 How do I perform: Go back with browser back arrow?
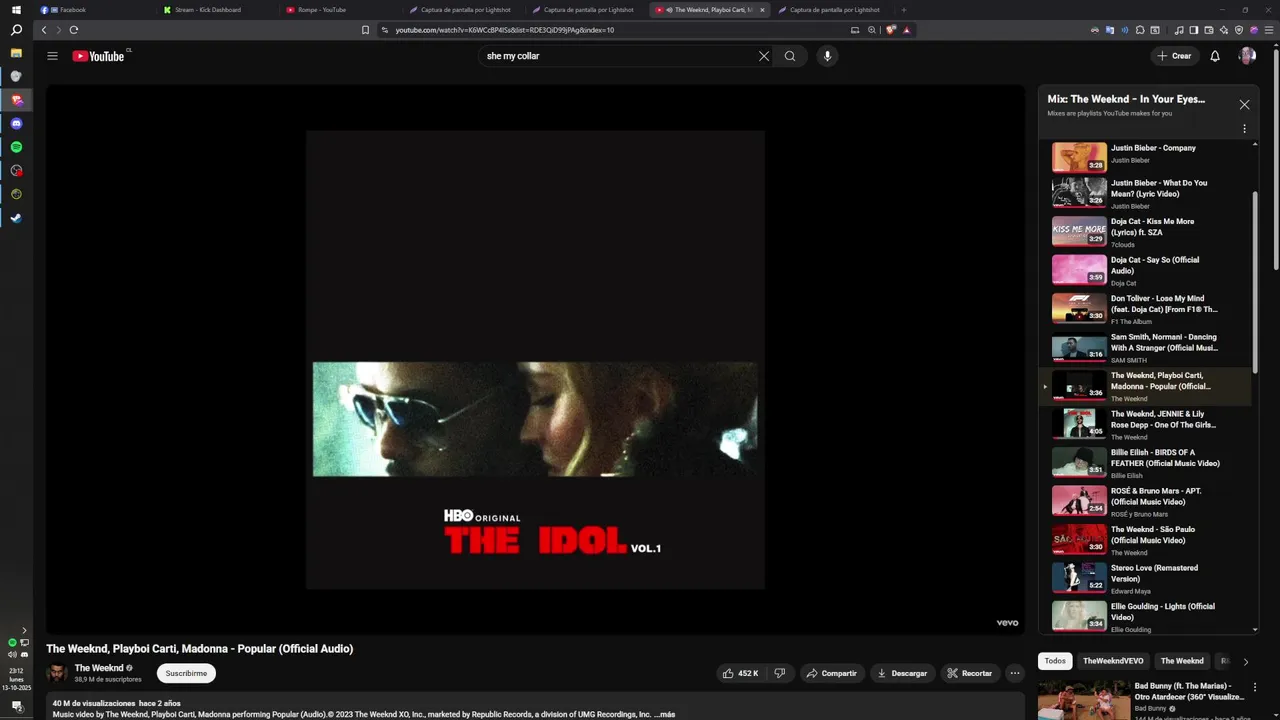click(x=43, y=30)
